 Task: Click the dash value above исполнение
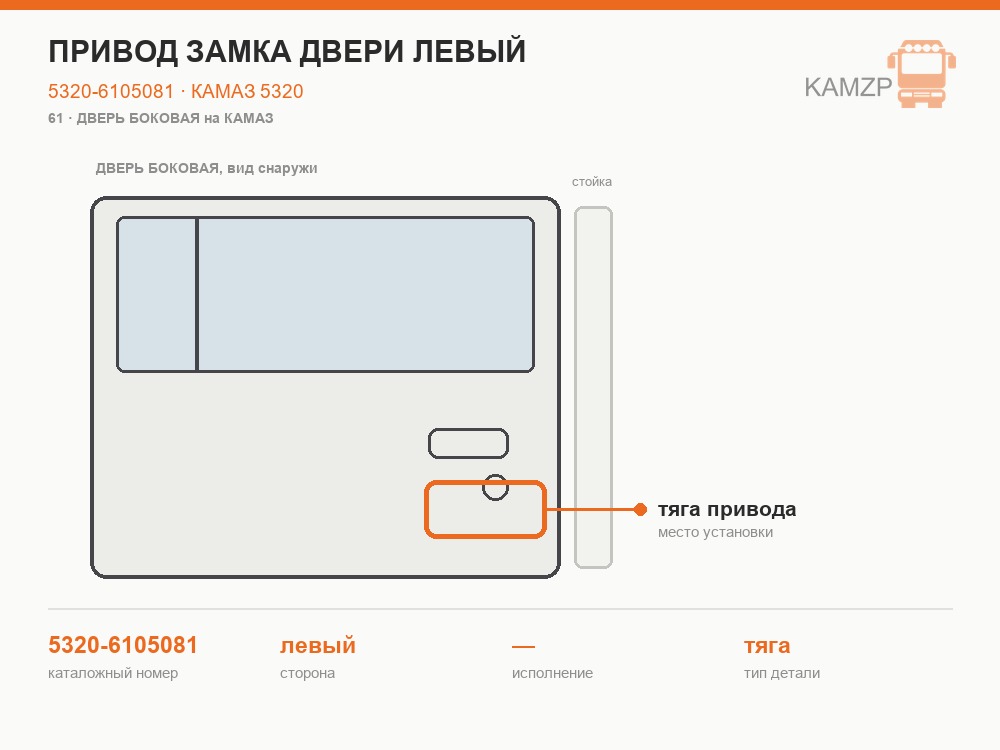524,647
